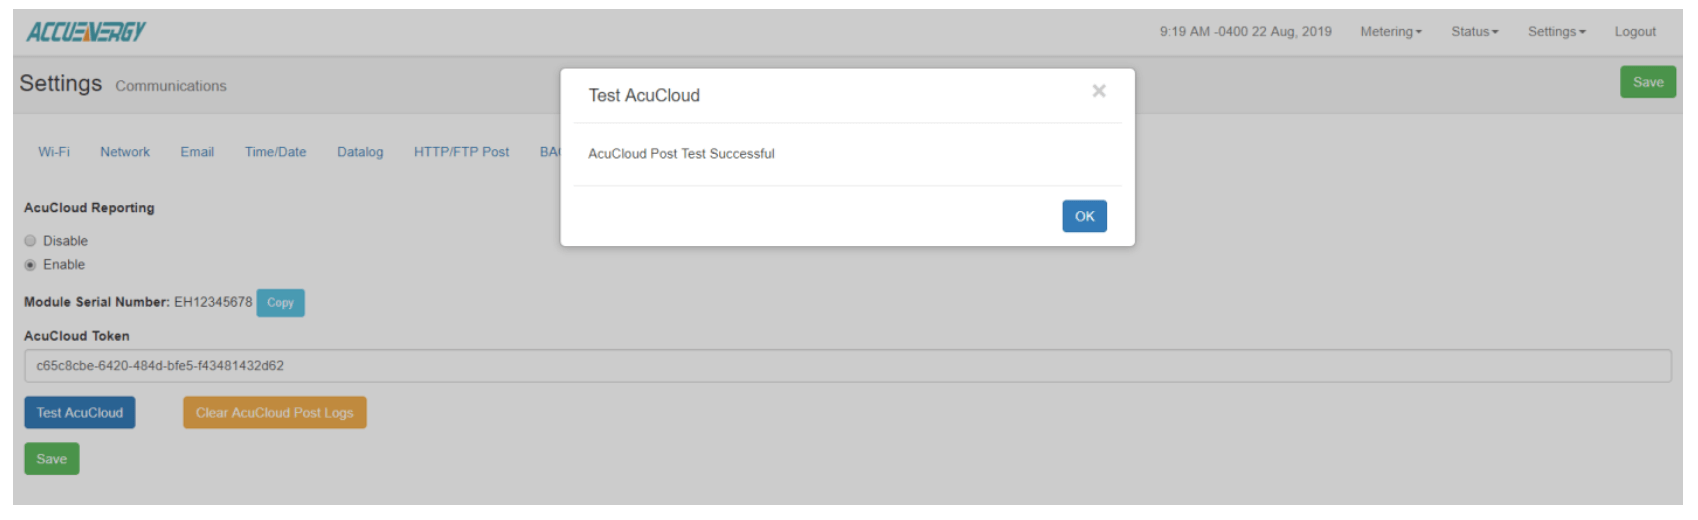Switch to HTTP/FTP Post tab
The width and height of the screenshot is (1698, 520).
[x=461, y=152]
